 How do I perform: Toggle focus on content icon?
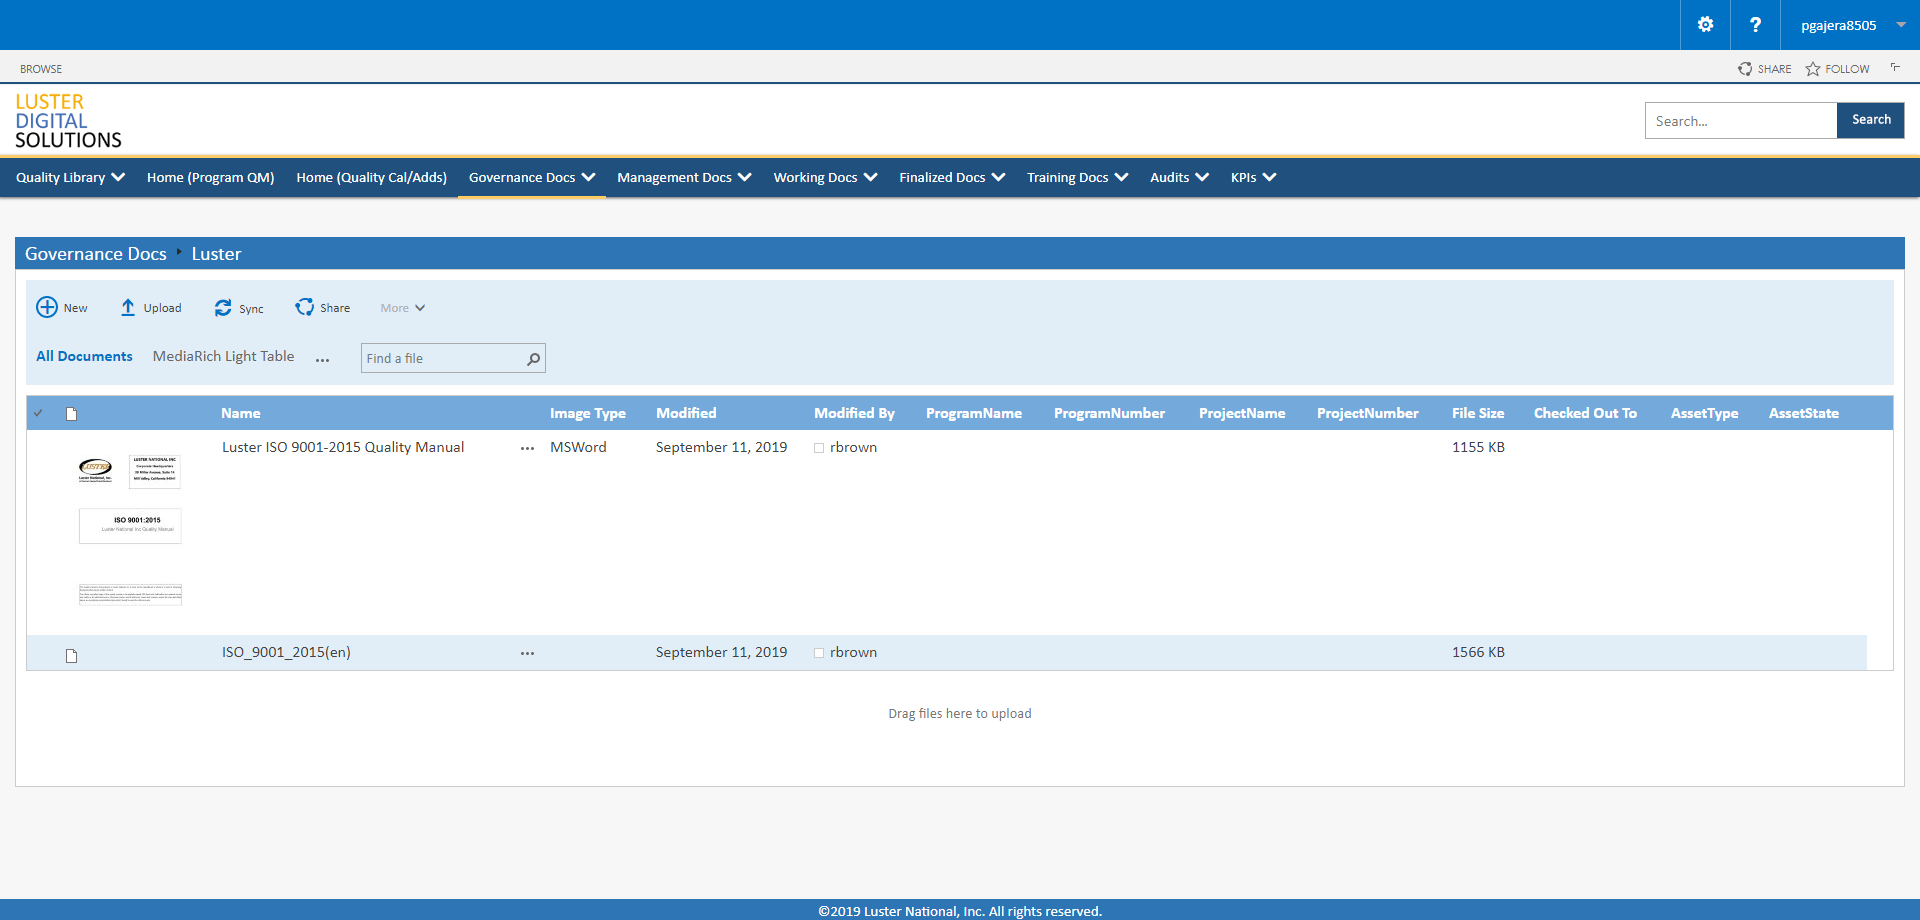click(1895, 68)
